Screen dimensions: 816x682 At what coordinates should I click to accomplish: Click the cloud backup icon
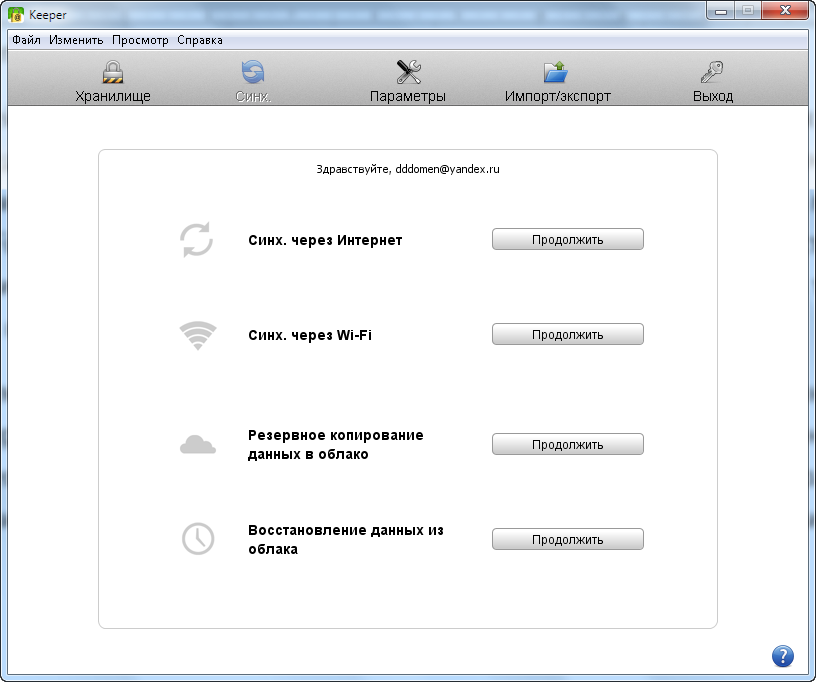click(x=198, y=445)
